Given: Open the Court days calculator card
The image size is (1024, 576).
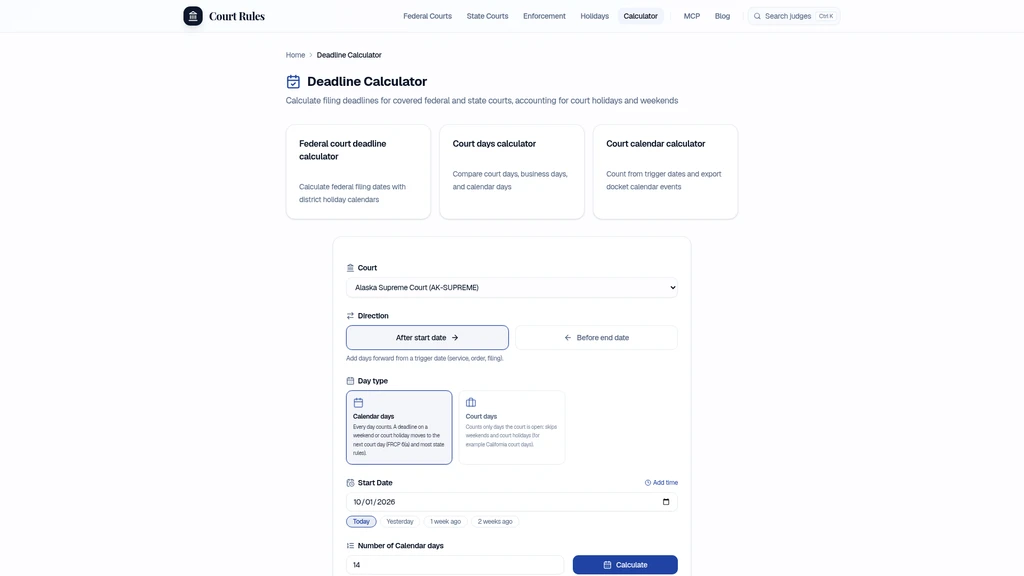Looking at the screenshot, I should [511, 172].
